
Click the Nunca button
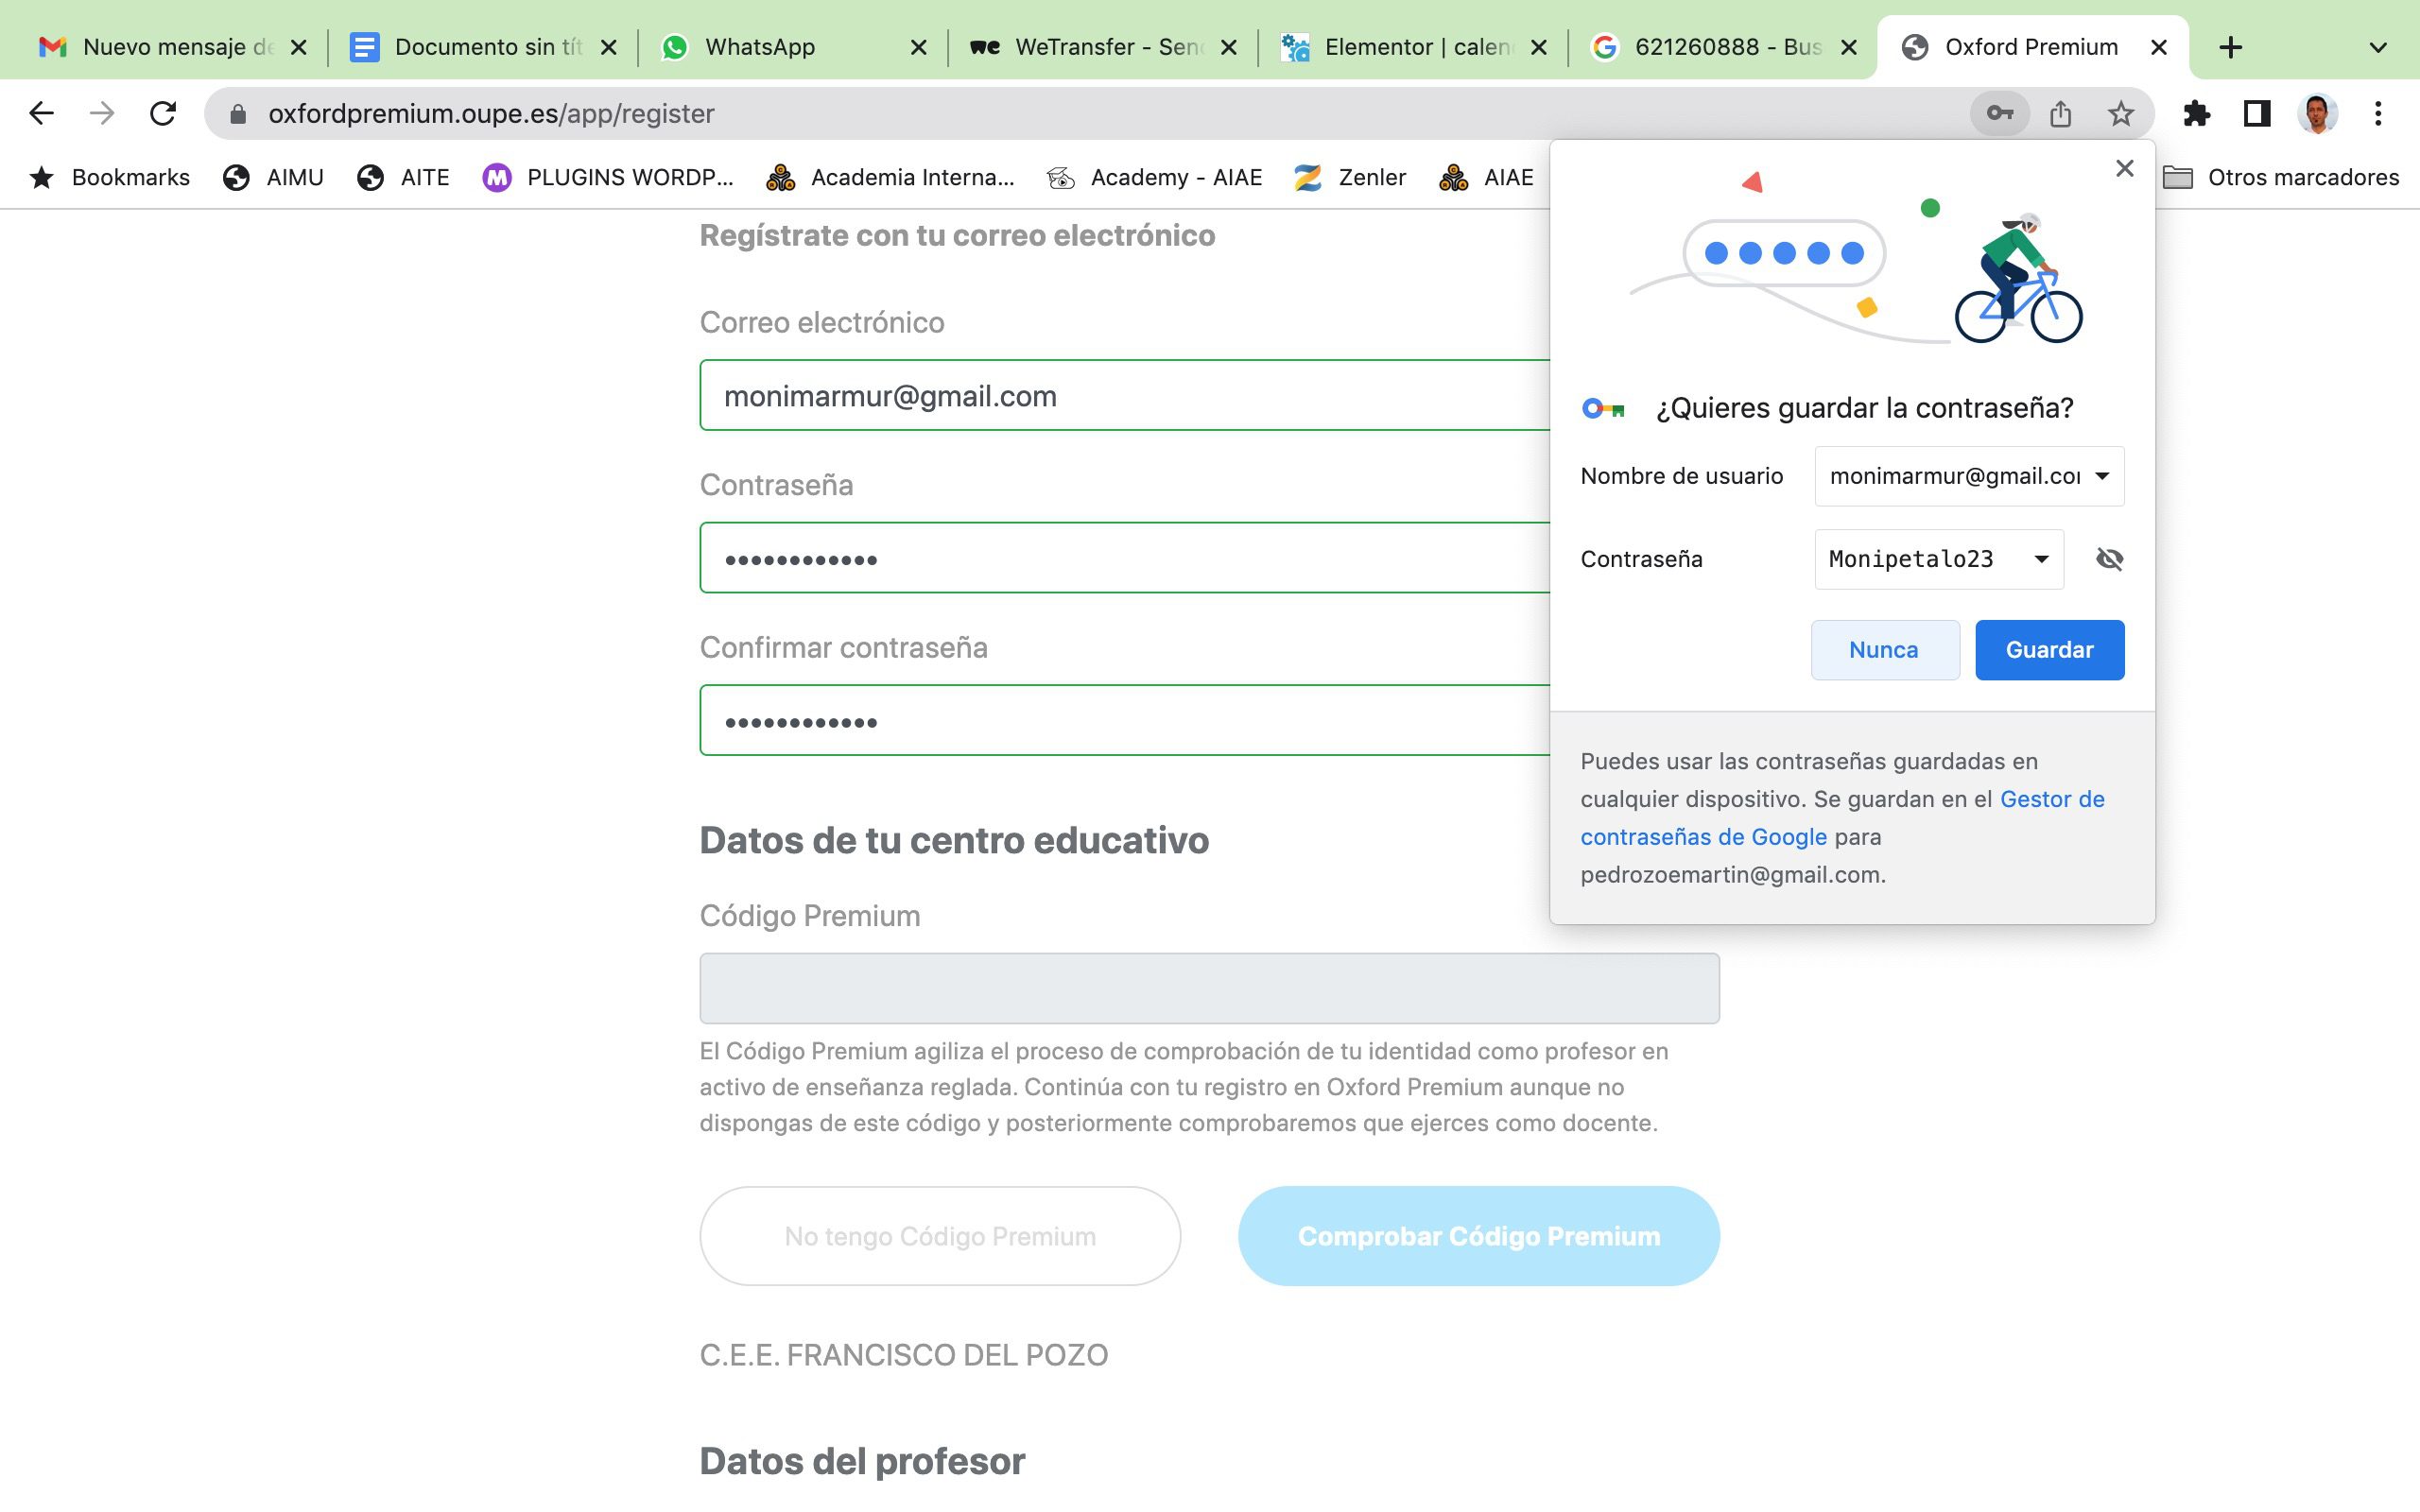1884,650
